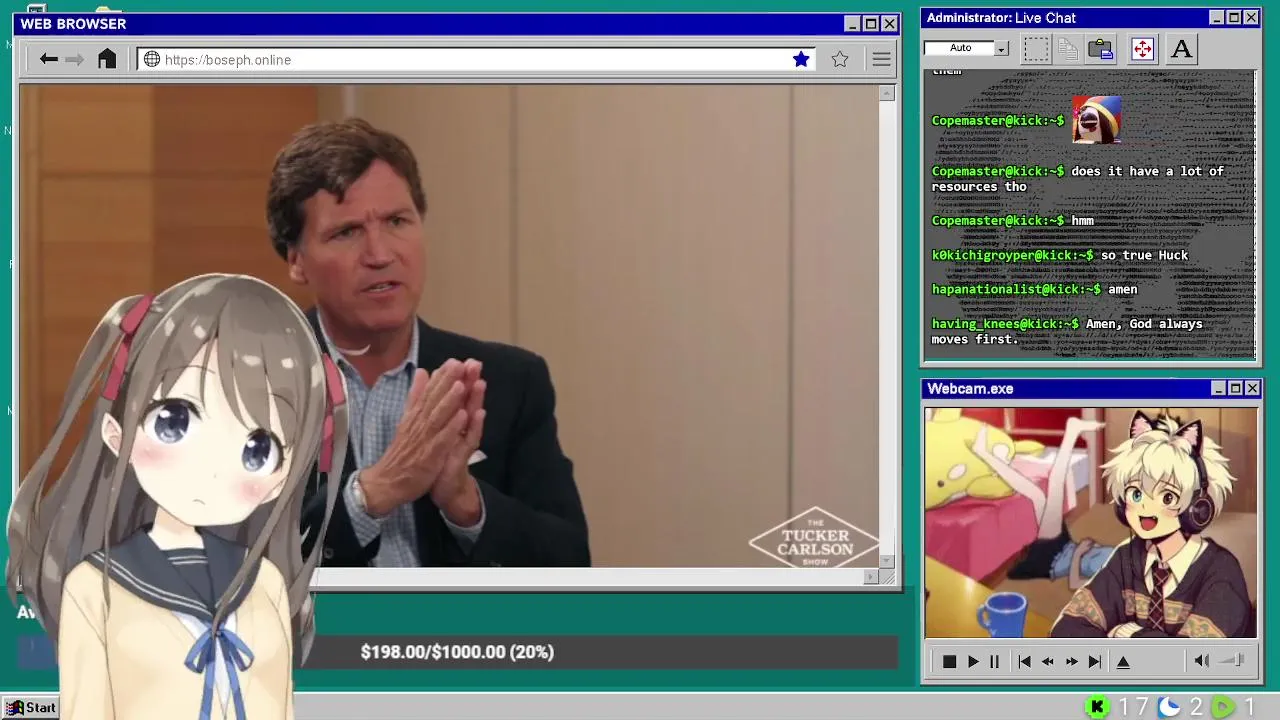Fast forward in Webcam.exe player
This screenshot has height=720, width=1280.
pyautogui.click(x=1072, y=662)
